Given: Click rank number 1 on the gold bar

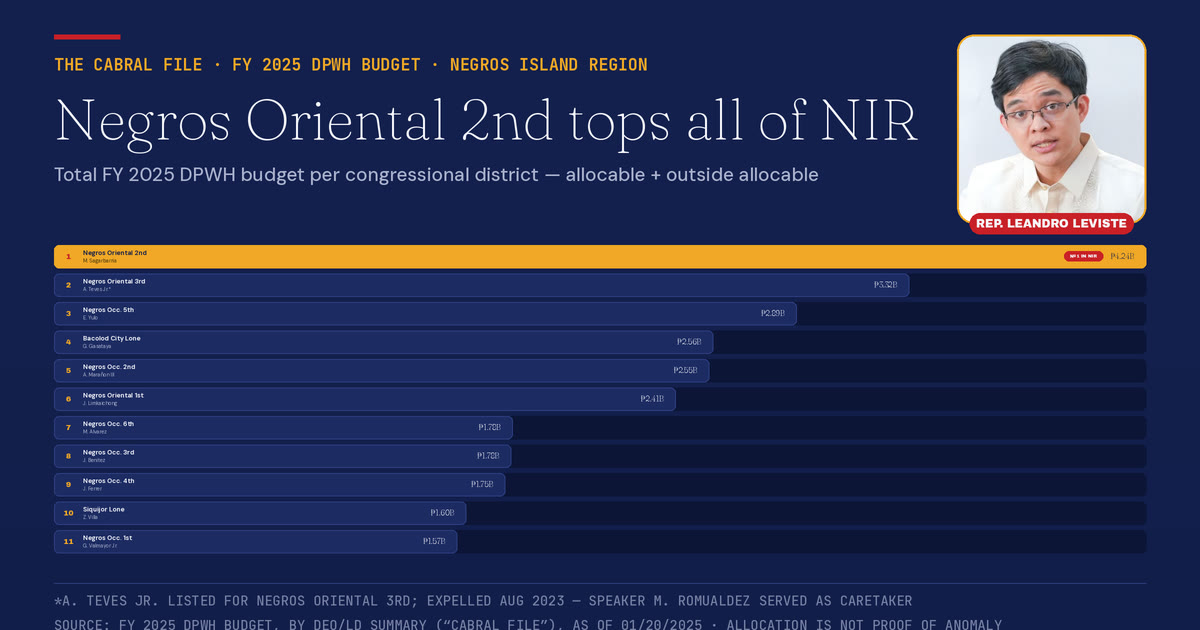Looking at the screenshot, I should 68,257.
